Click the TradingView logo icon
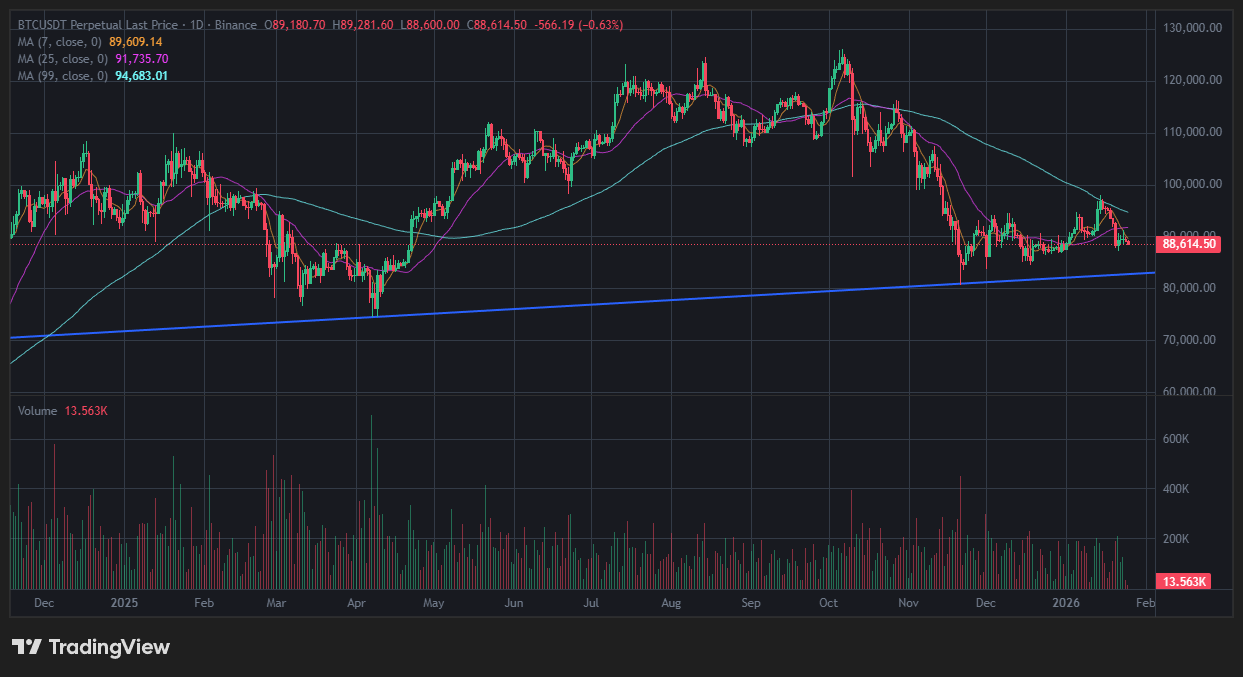The height and width of the screenshot is (677, 1243). [27, 647]
